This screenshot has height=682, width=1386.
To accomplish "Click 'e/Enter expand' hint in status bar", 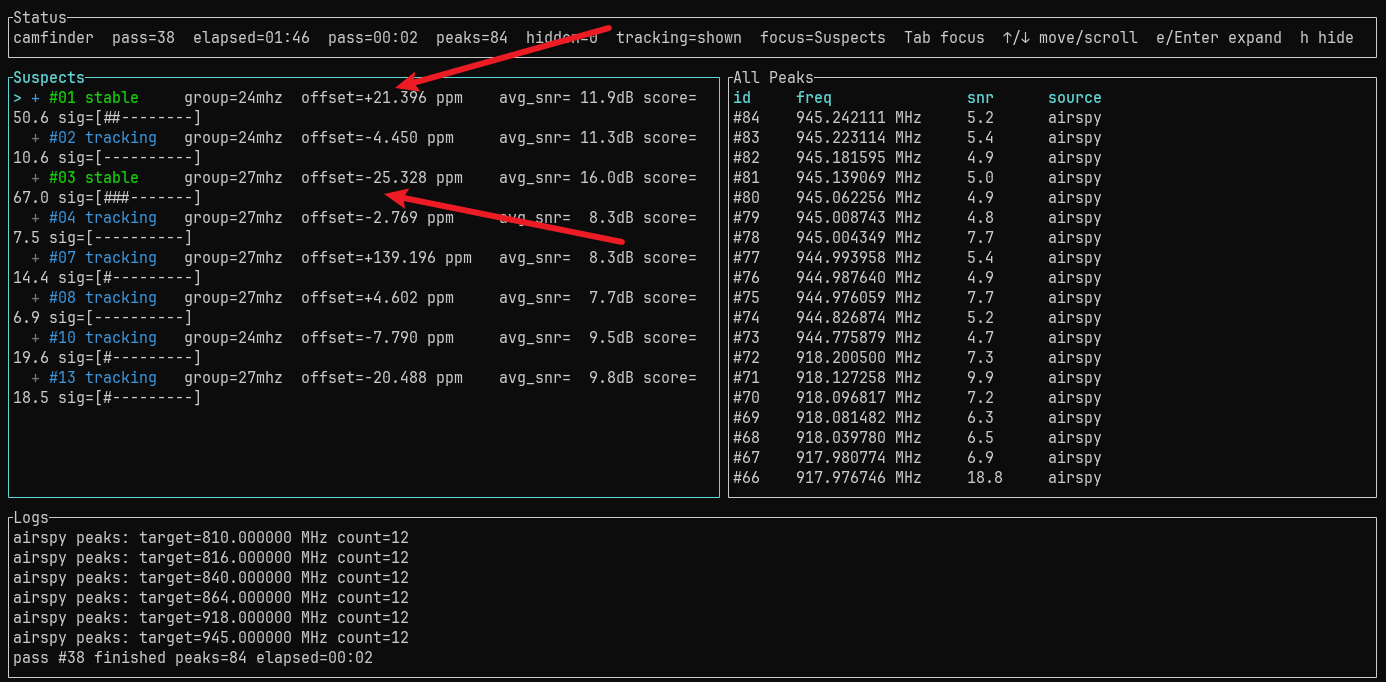I will (1219, 38).
